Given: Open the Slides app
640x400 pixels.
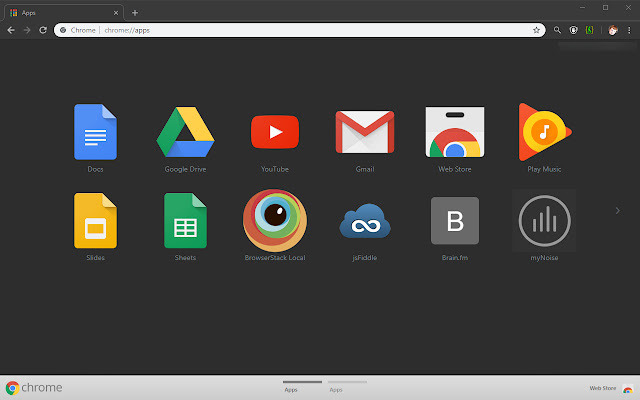Looking at the screenshot, I should [x=95, y=220].
